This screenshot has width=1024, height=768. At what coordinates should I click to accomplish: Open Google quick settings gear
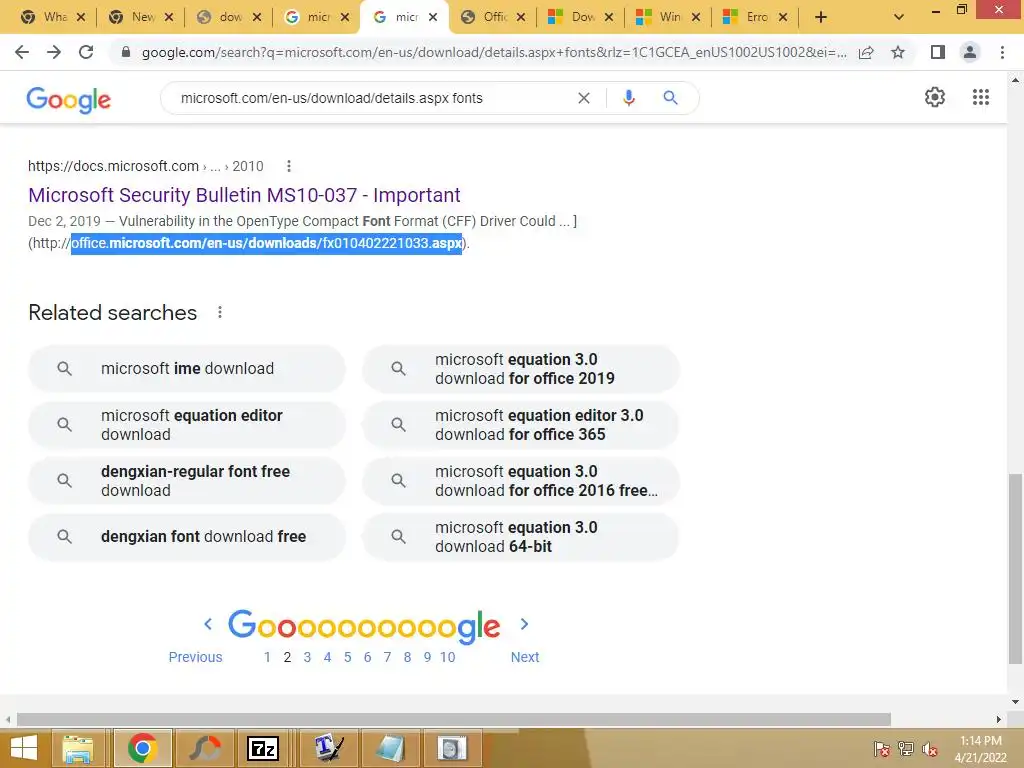point(935,97)
